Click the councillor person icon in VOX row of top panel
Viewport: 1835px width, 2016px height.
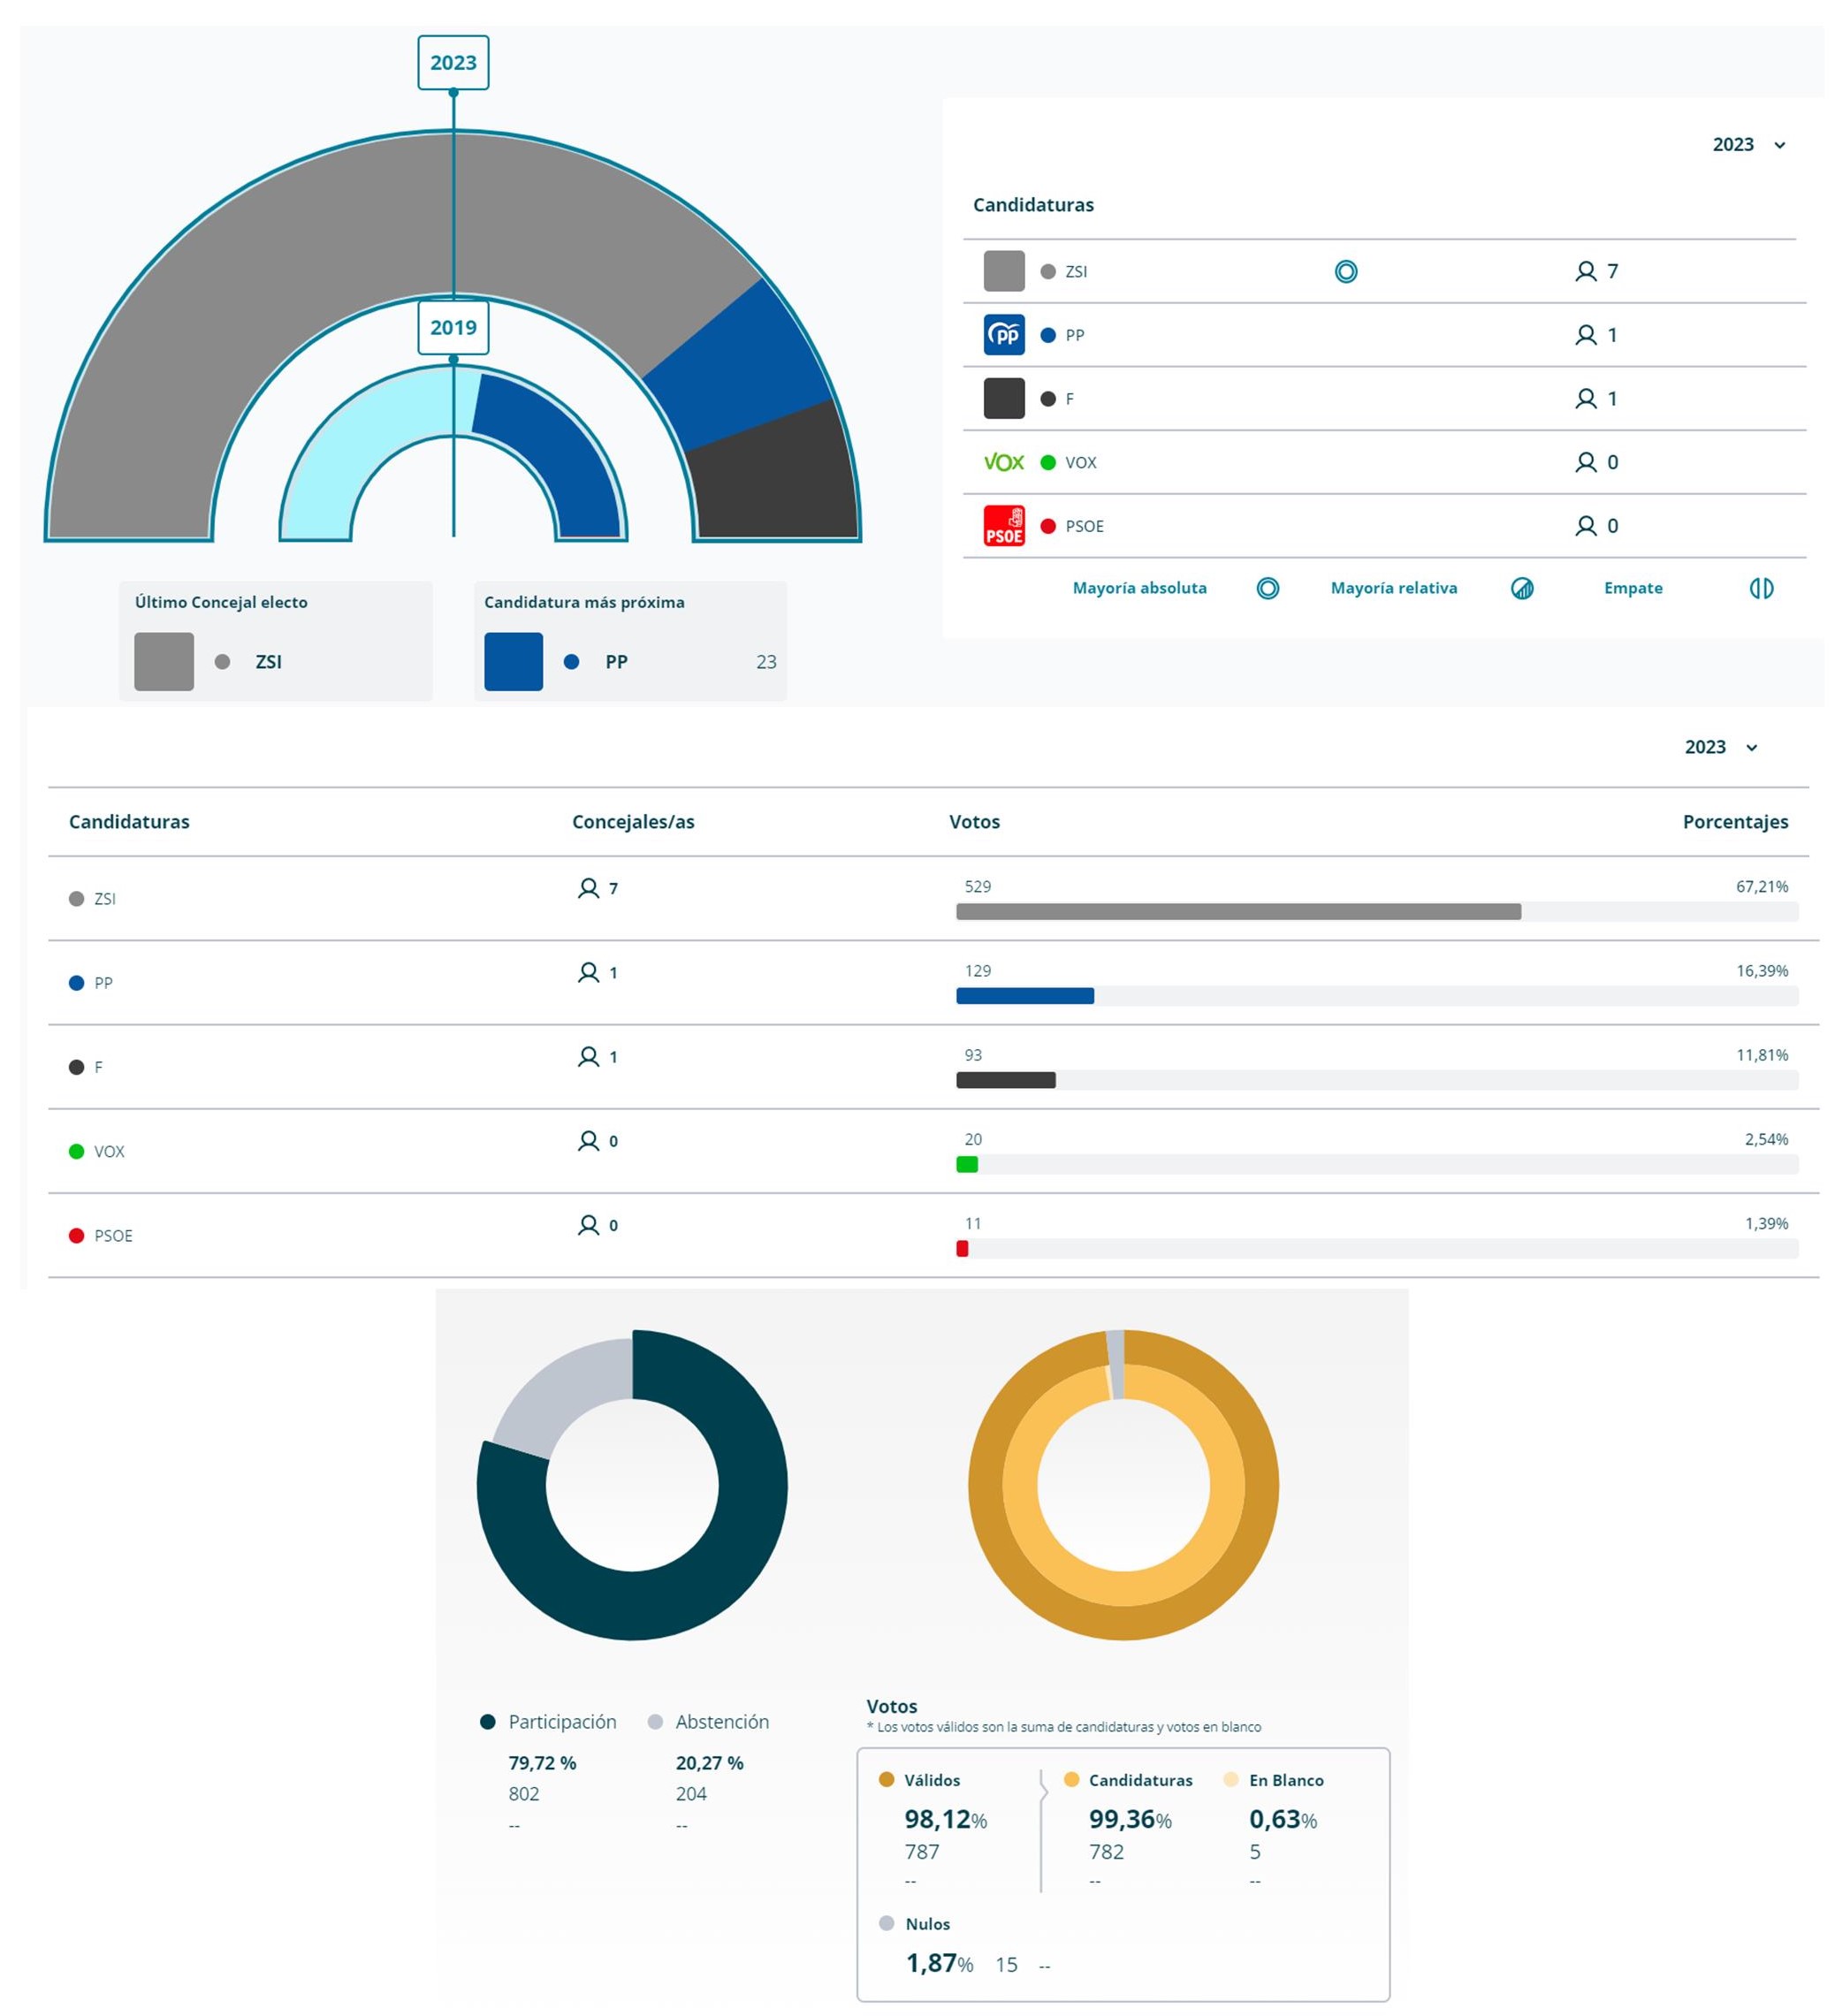(x=1584, y=462)
